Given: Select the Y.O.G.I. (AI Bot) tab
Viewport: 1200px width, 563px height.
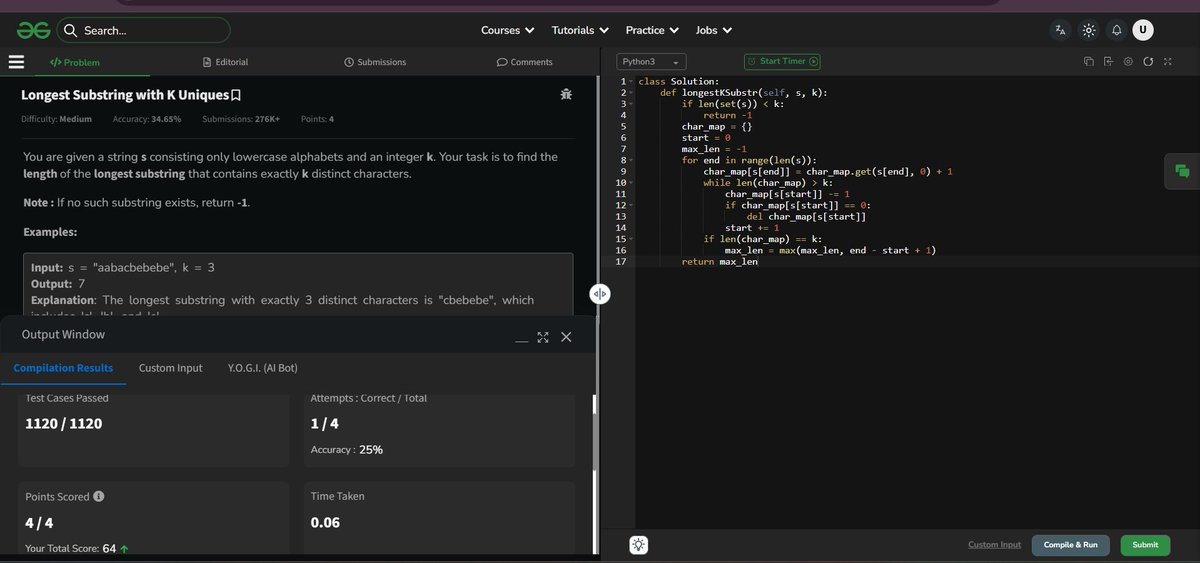Looking at the screenshot, I should point(262,368).
